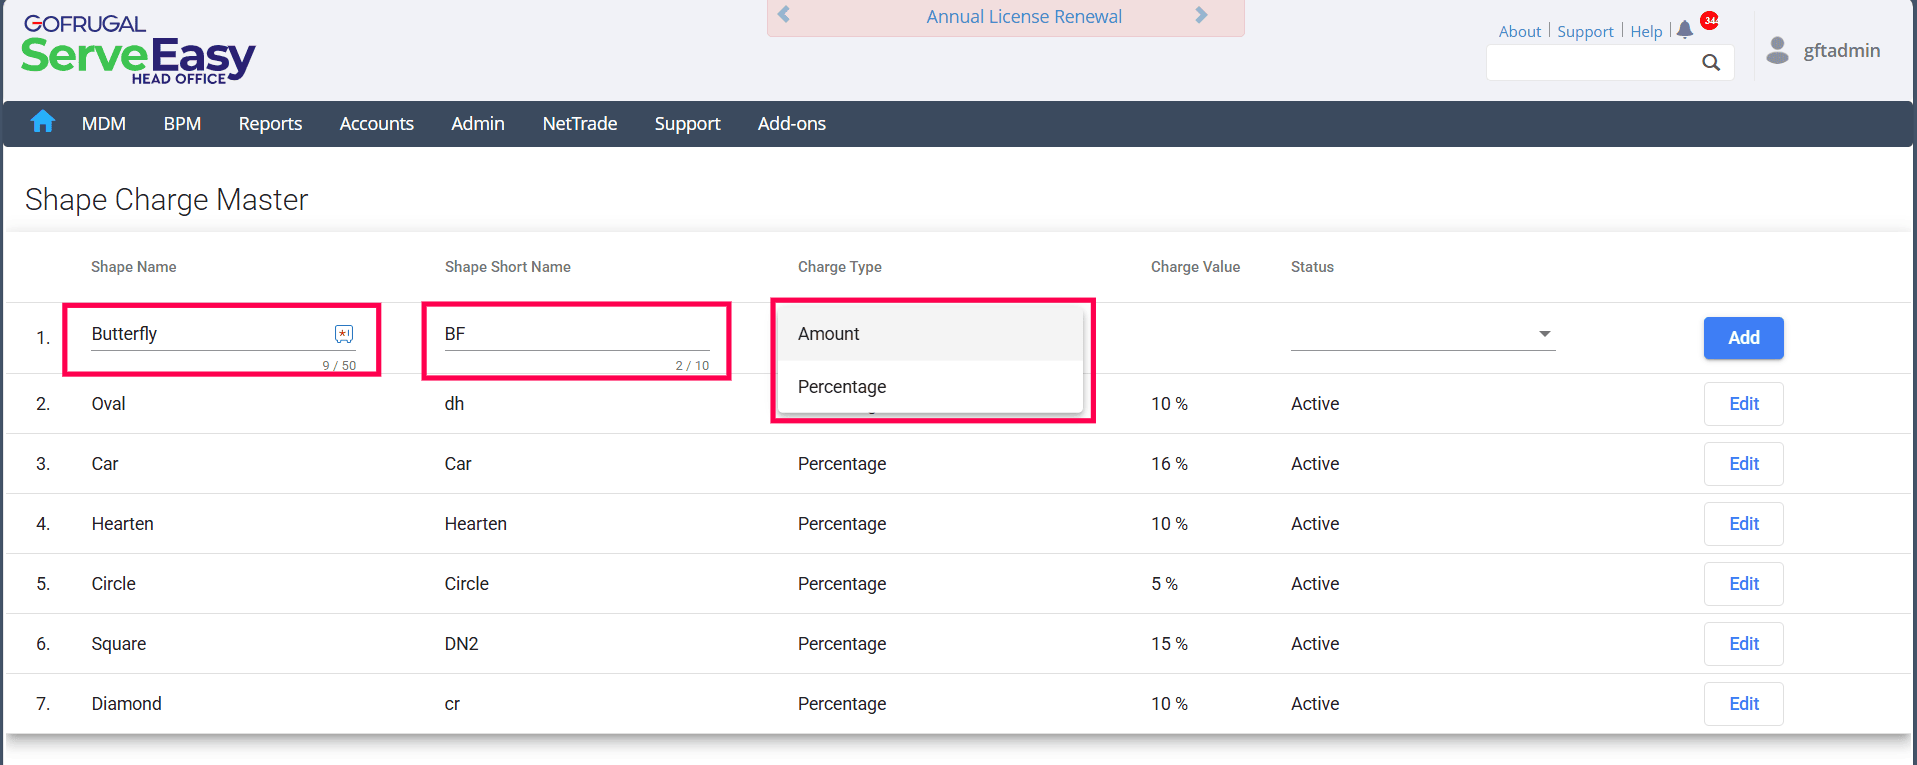Click the search magnifier icon
The height and width of the screenshot is (765, 1917).
[1711, 63]
